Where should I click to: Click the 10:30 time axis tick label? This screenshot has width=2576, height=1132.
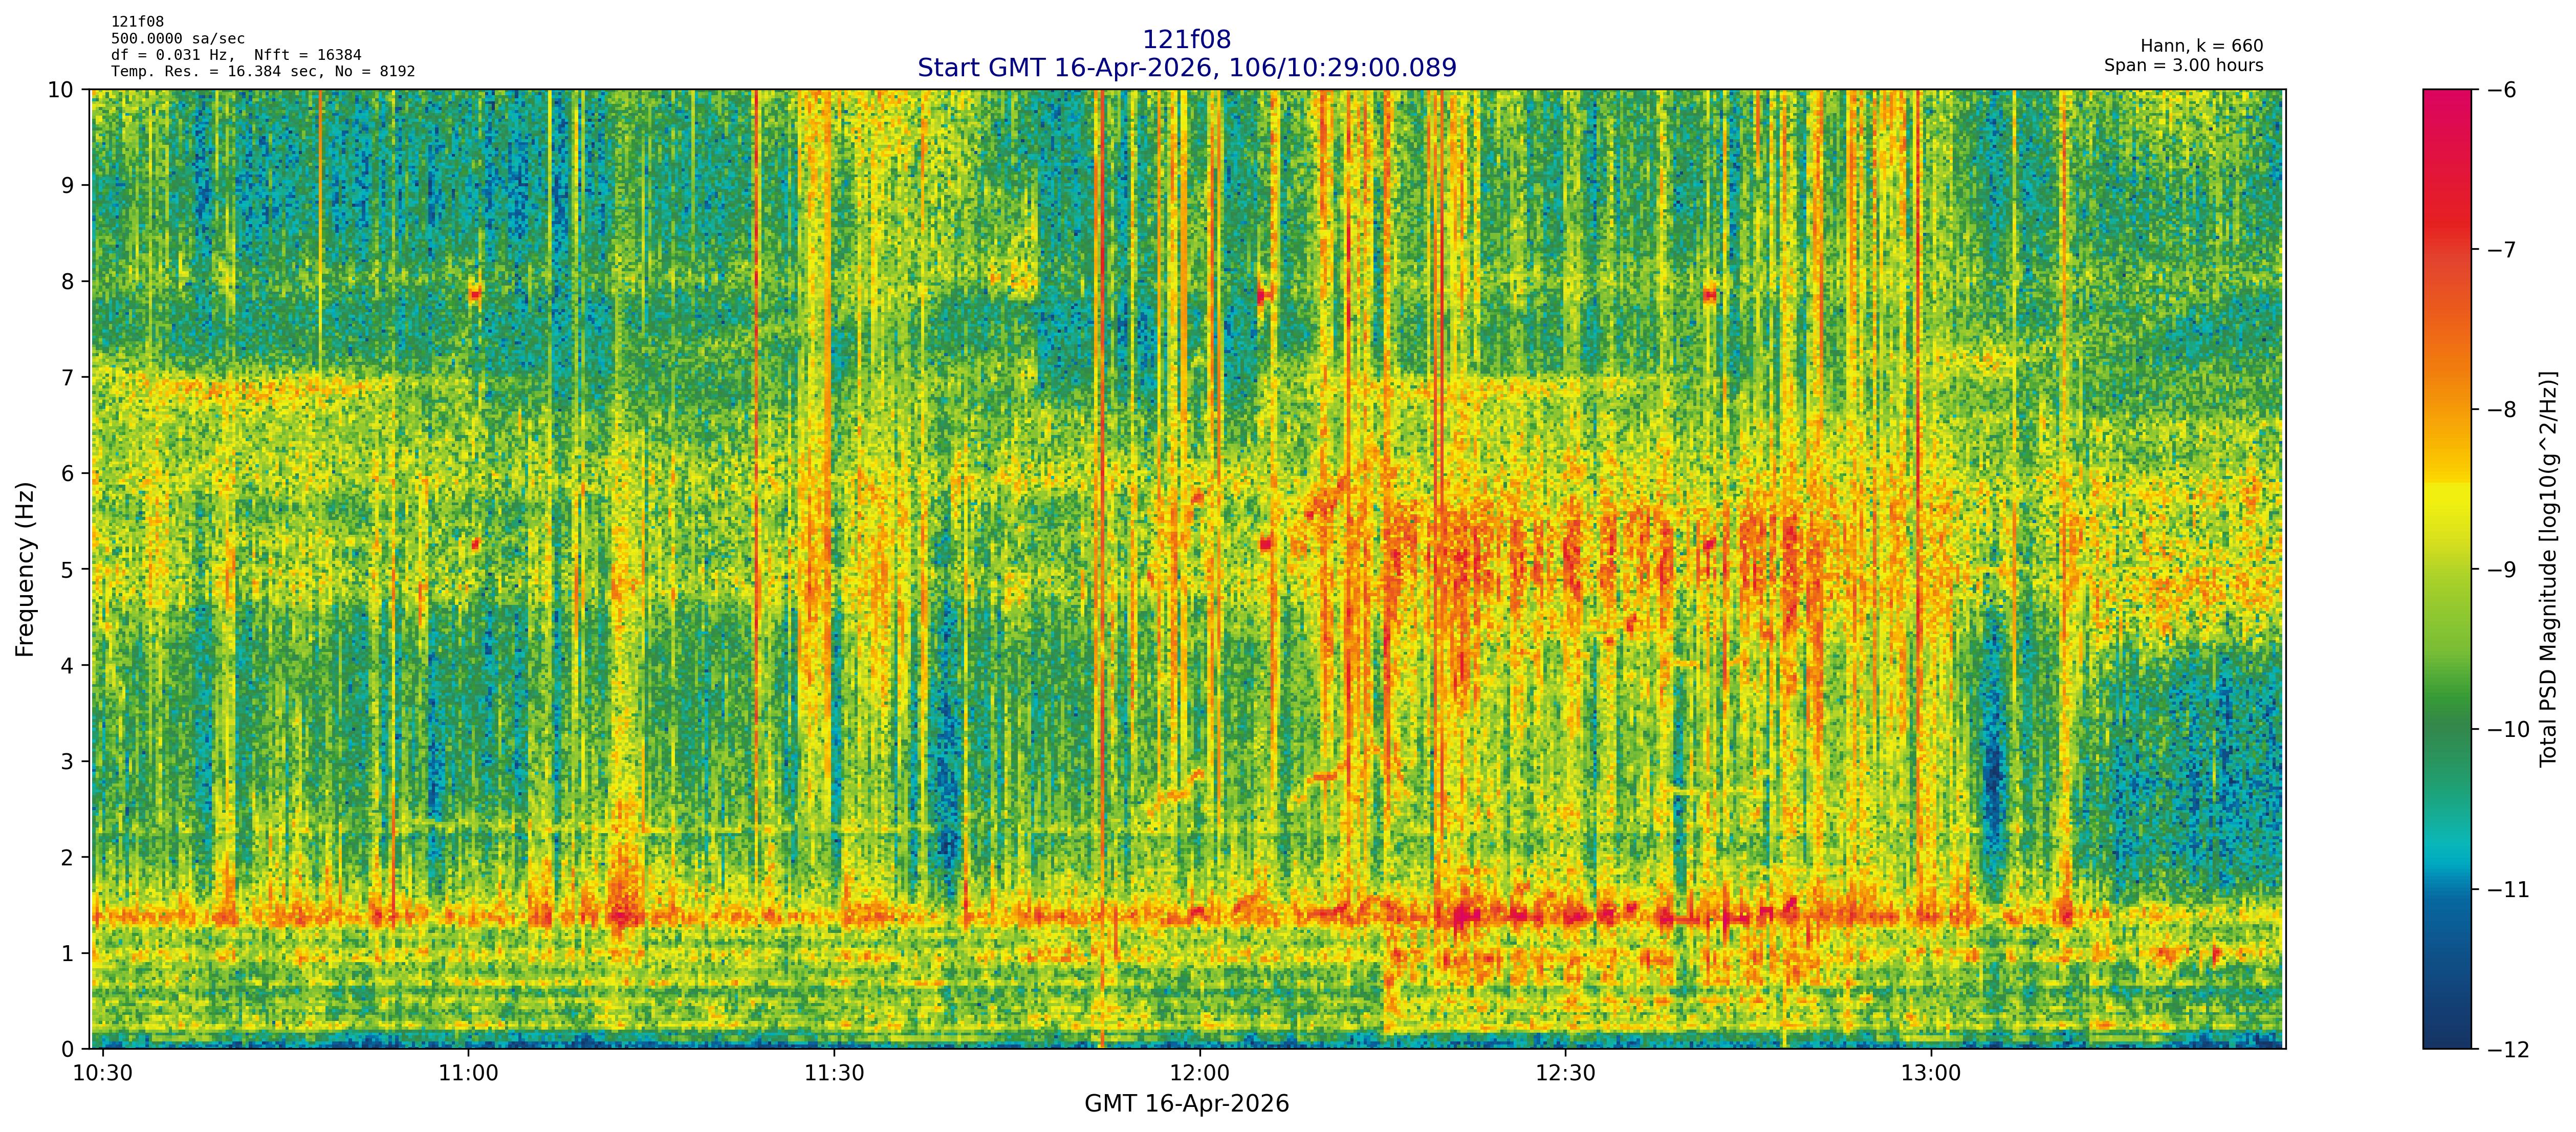103,1074
